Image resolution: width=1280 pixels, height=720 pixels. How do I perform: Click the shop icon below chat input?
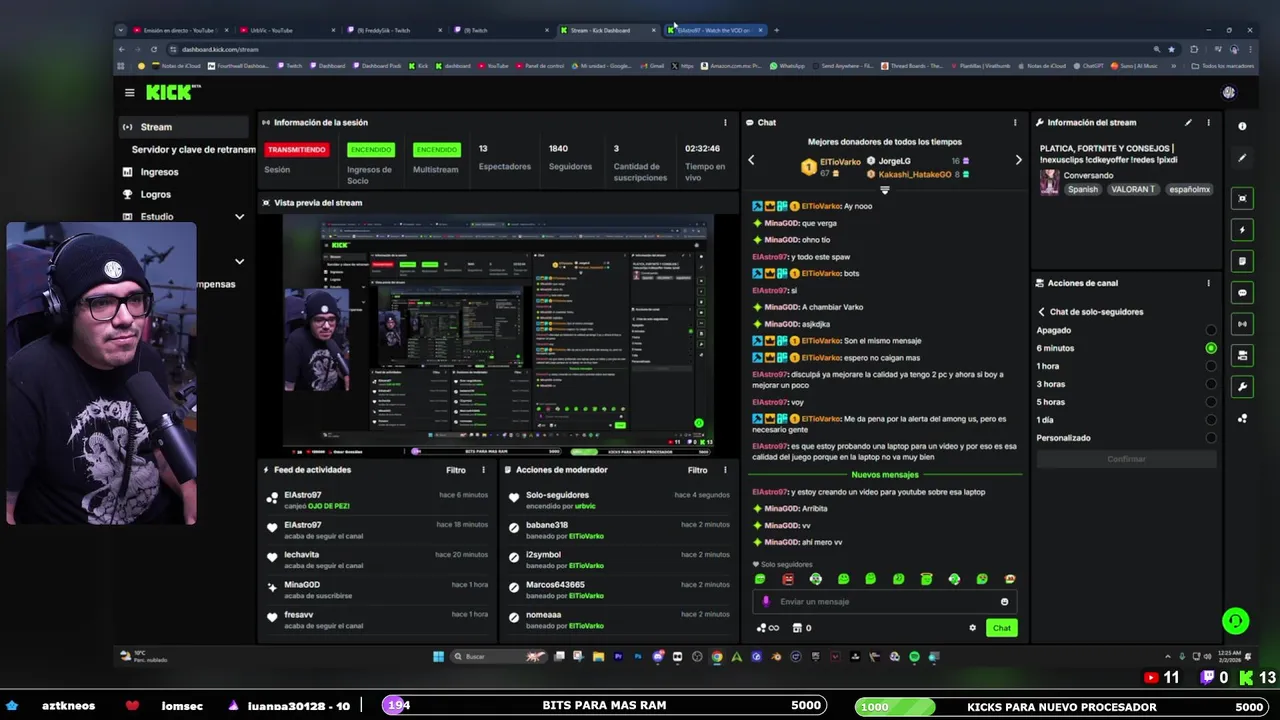(797, 628)
